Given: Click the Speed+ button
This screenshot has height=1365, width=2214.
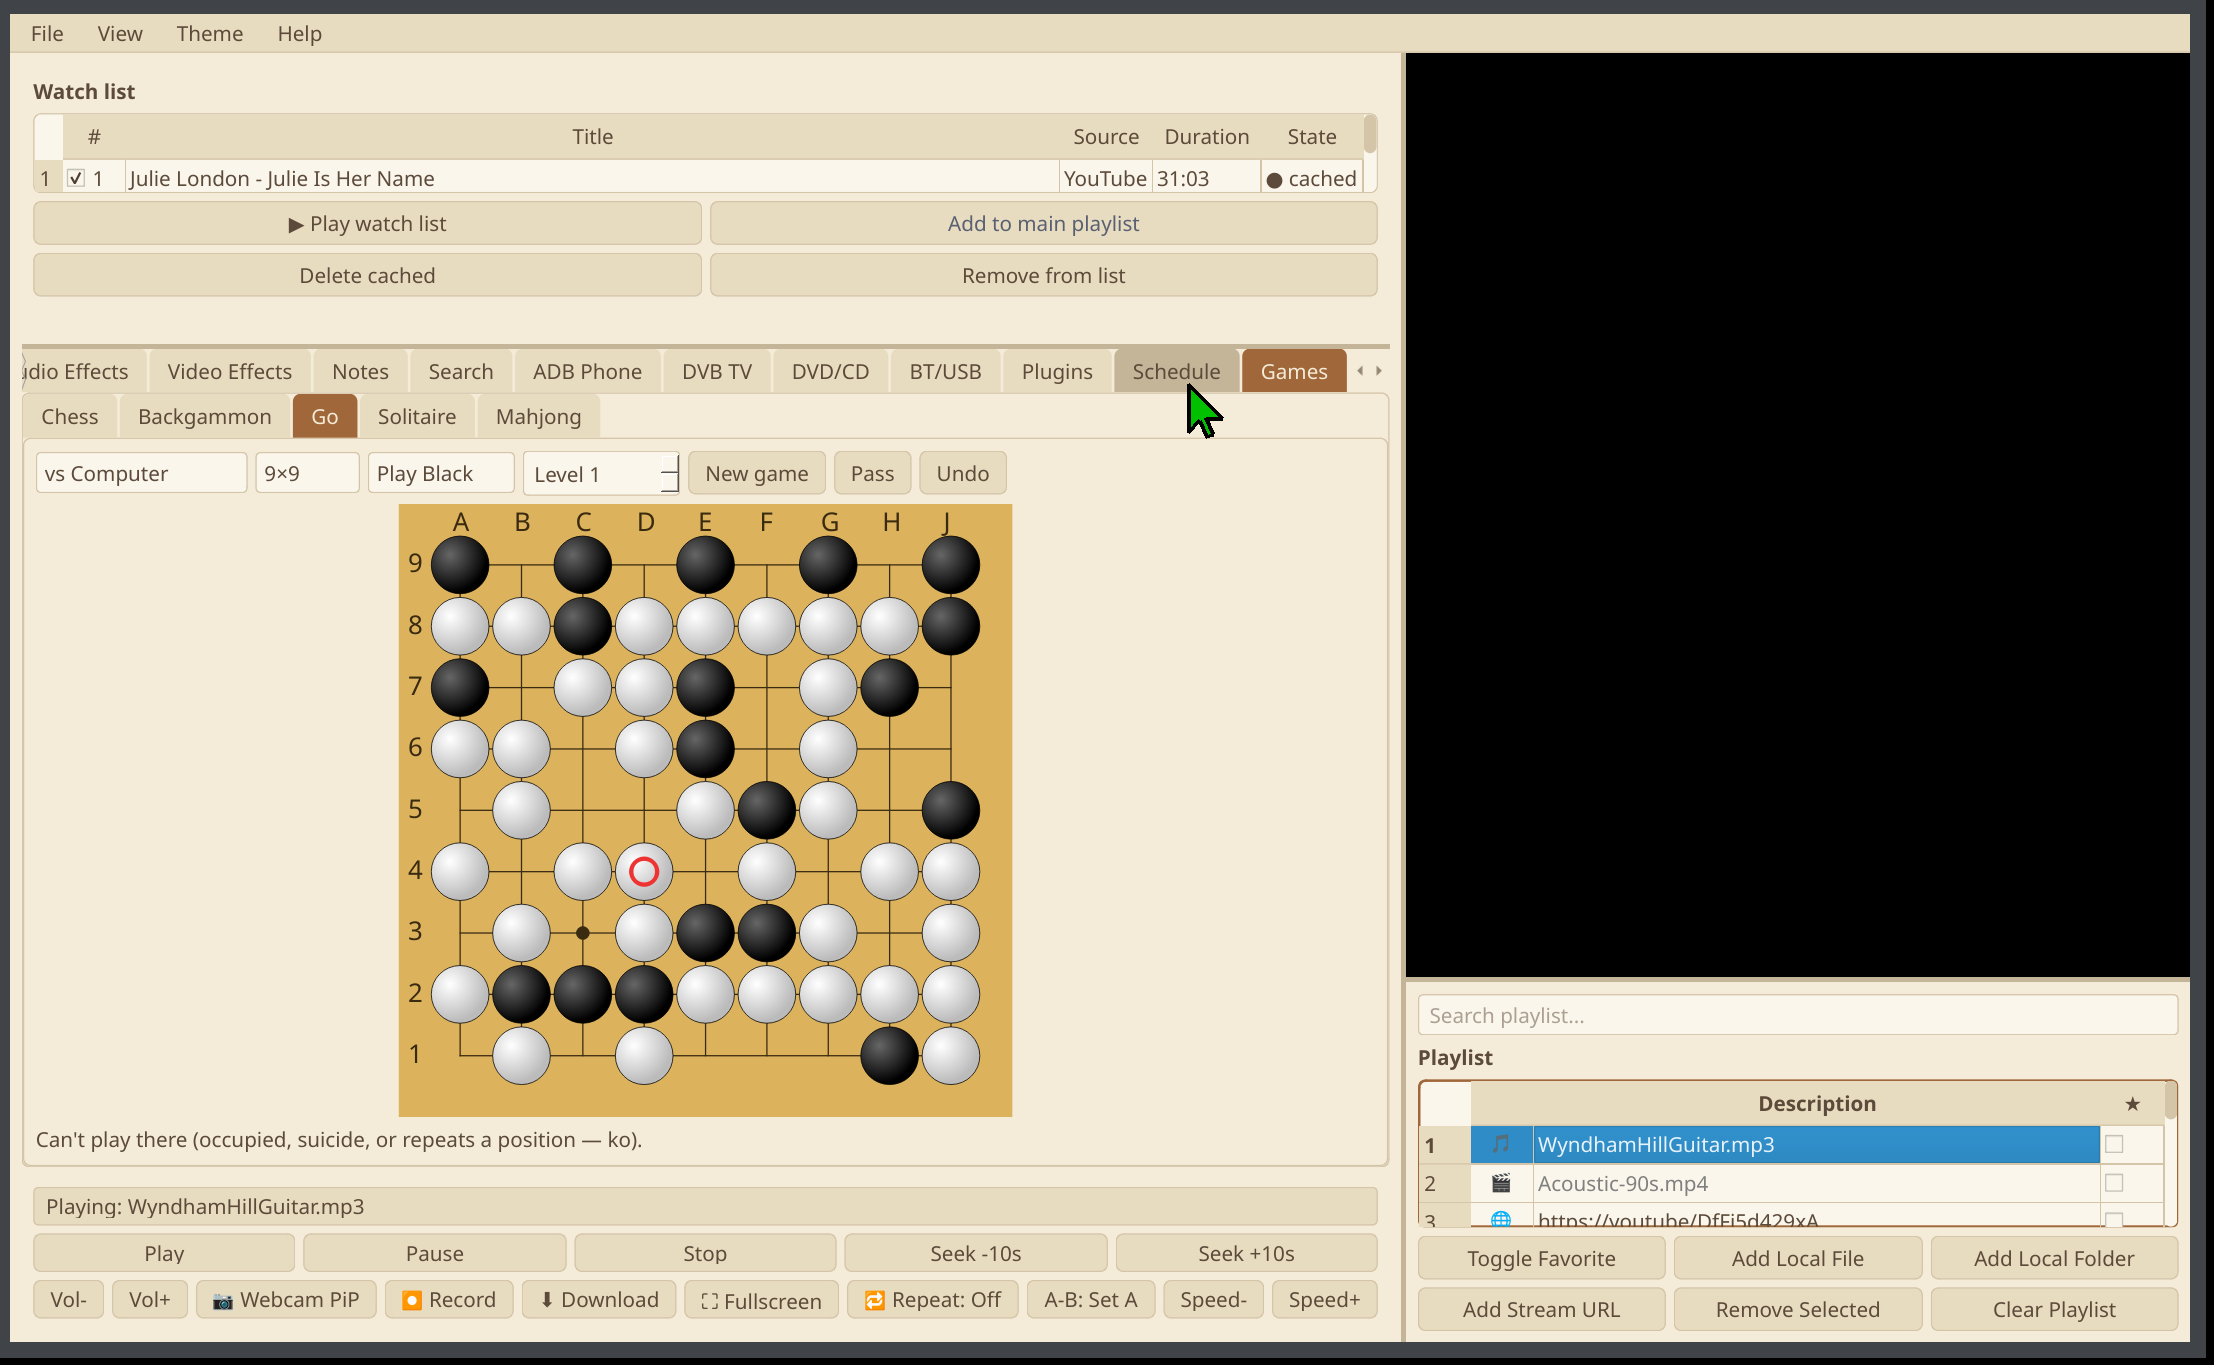Looking at the screenshot, I should click(1324, 1299).
